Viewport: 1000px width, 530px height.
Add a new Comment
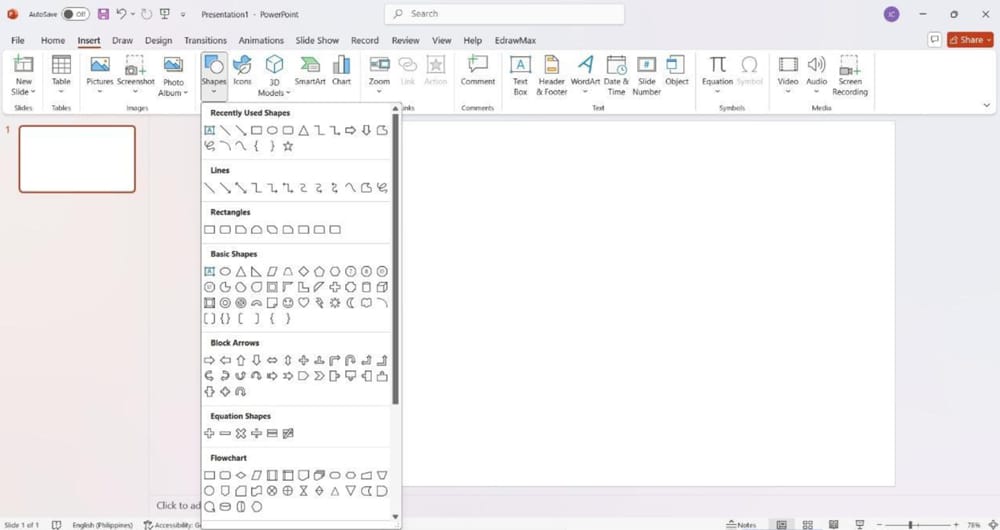[x=478, y=71]
